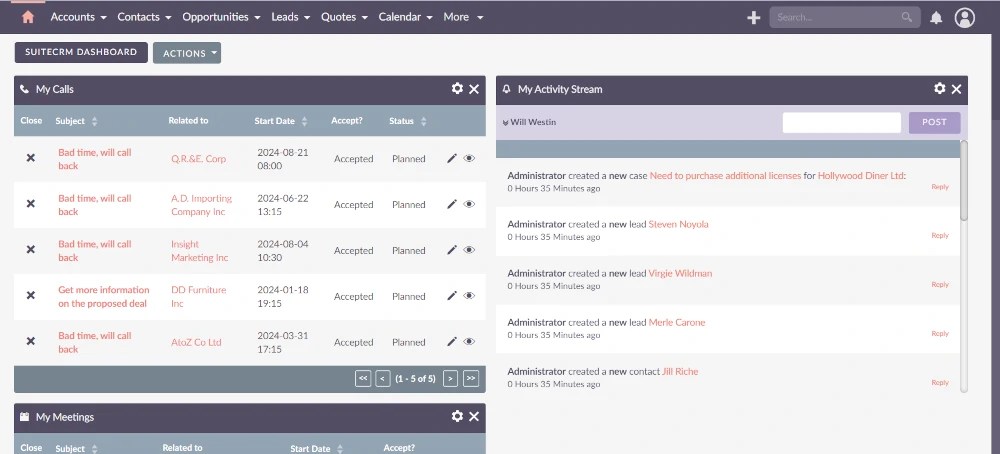Remove the My Meetings dashlet
This screenshot has height=454, width=1000.
474,417
